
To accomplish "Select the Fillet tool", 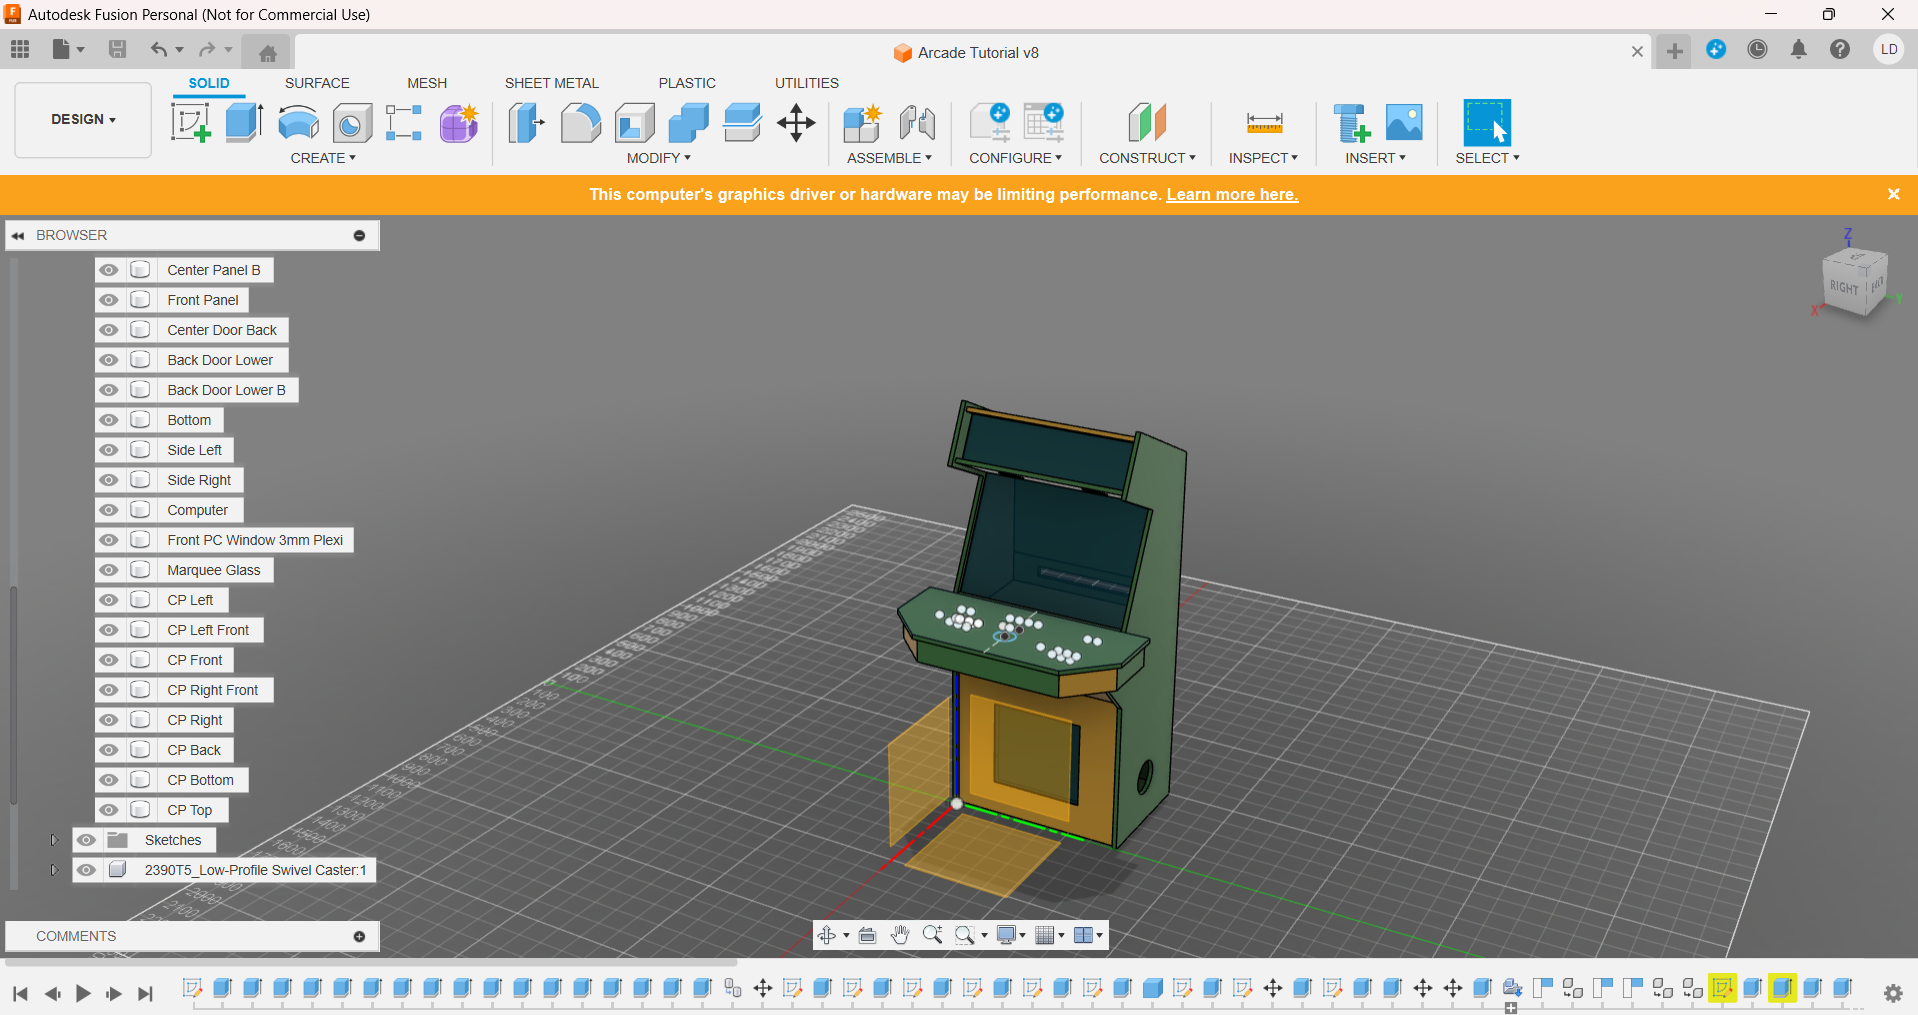I will click(x=580, y=123).
